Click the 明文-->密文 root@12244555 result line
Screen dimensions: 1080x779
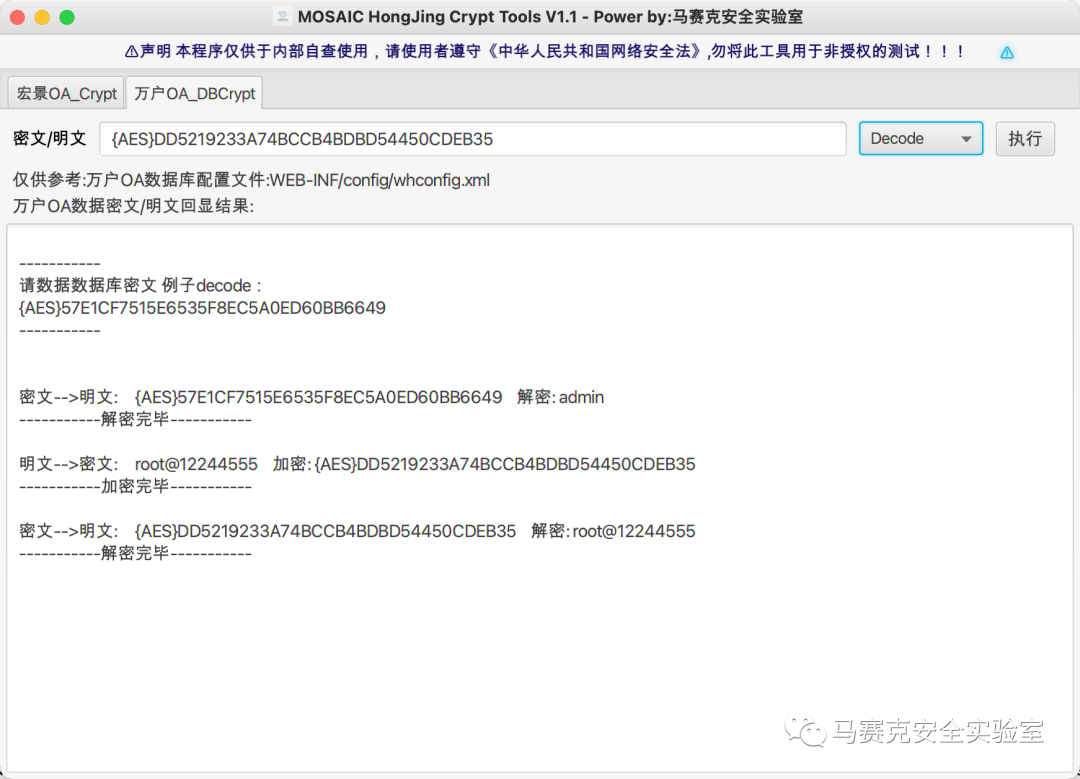(357, 464)
